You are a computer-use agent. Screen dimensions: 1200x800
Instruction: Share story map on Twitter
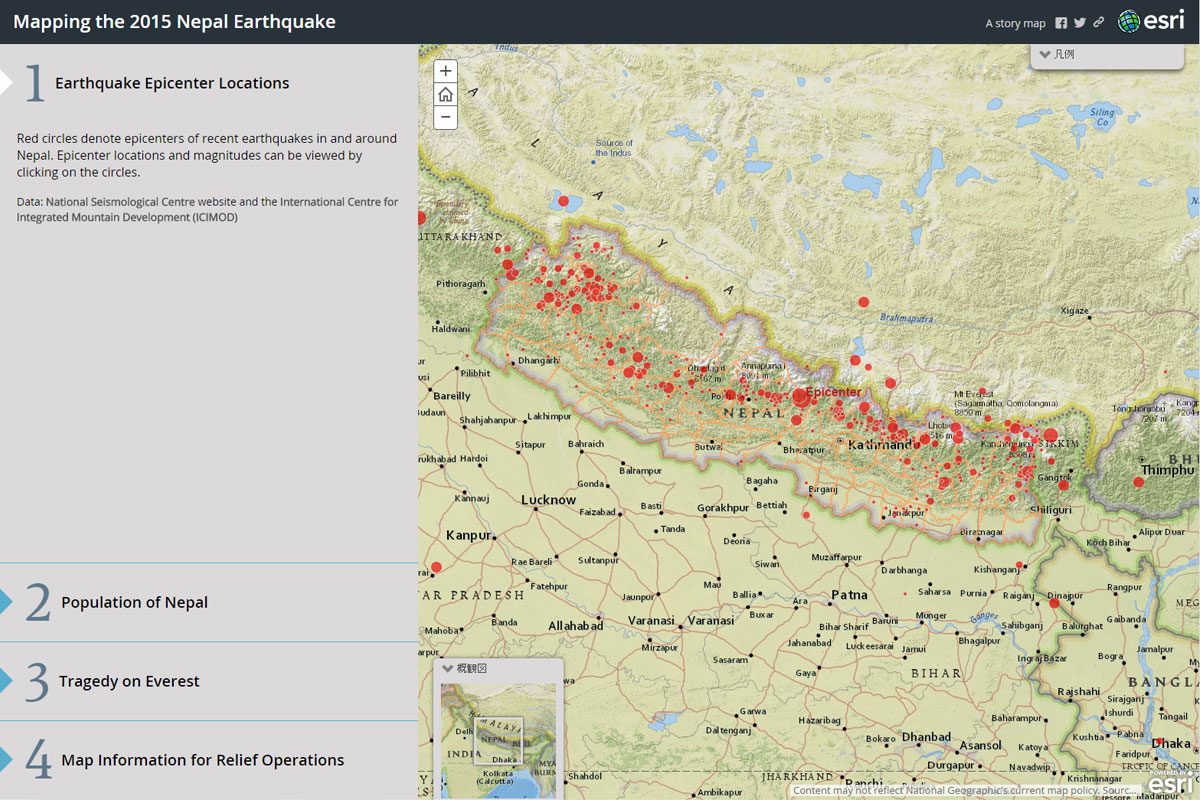(1080, 23)
